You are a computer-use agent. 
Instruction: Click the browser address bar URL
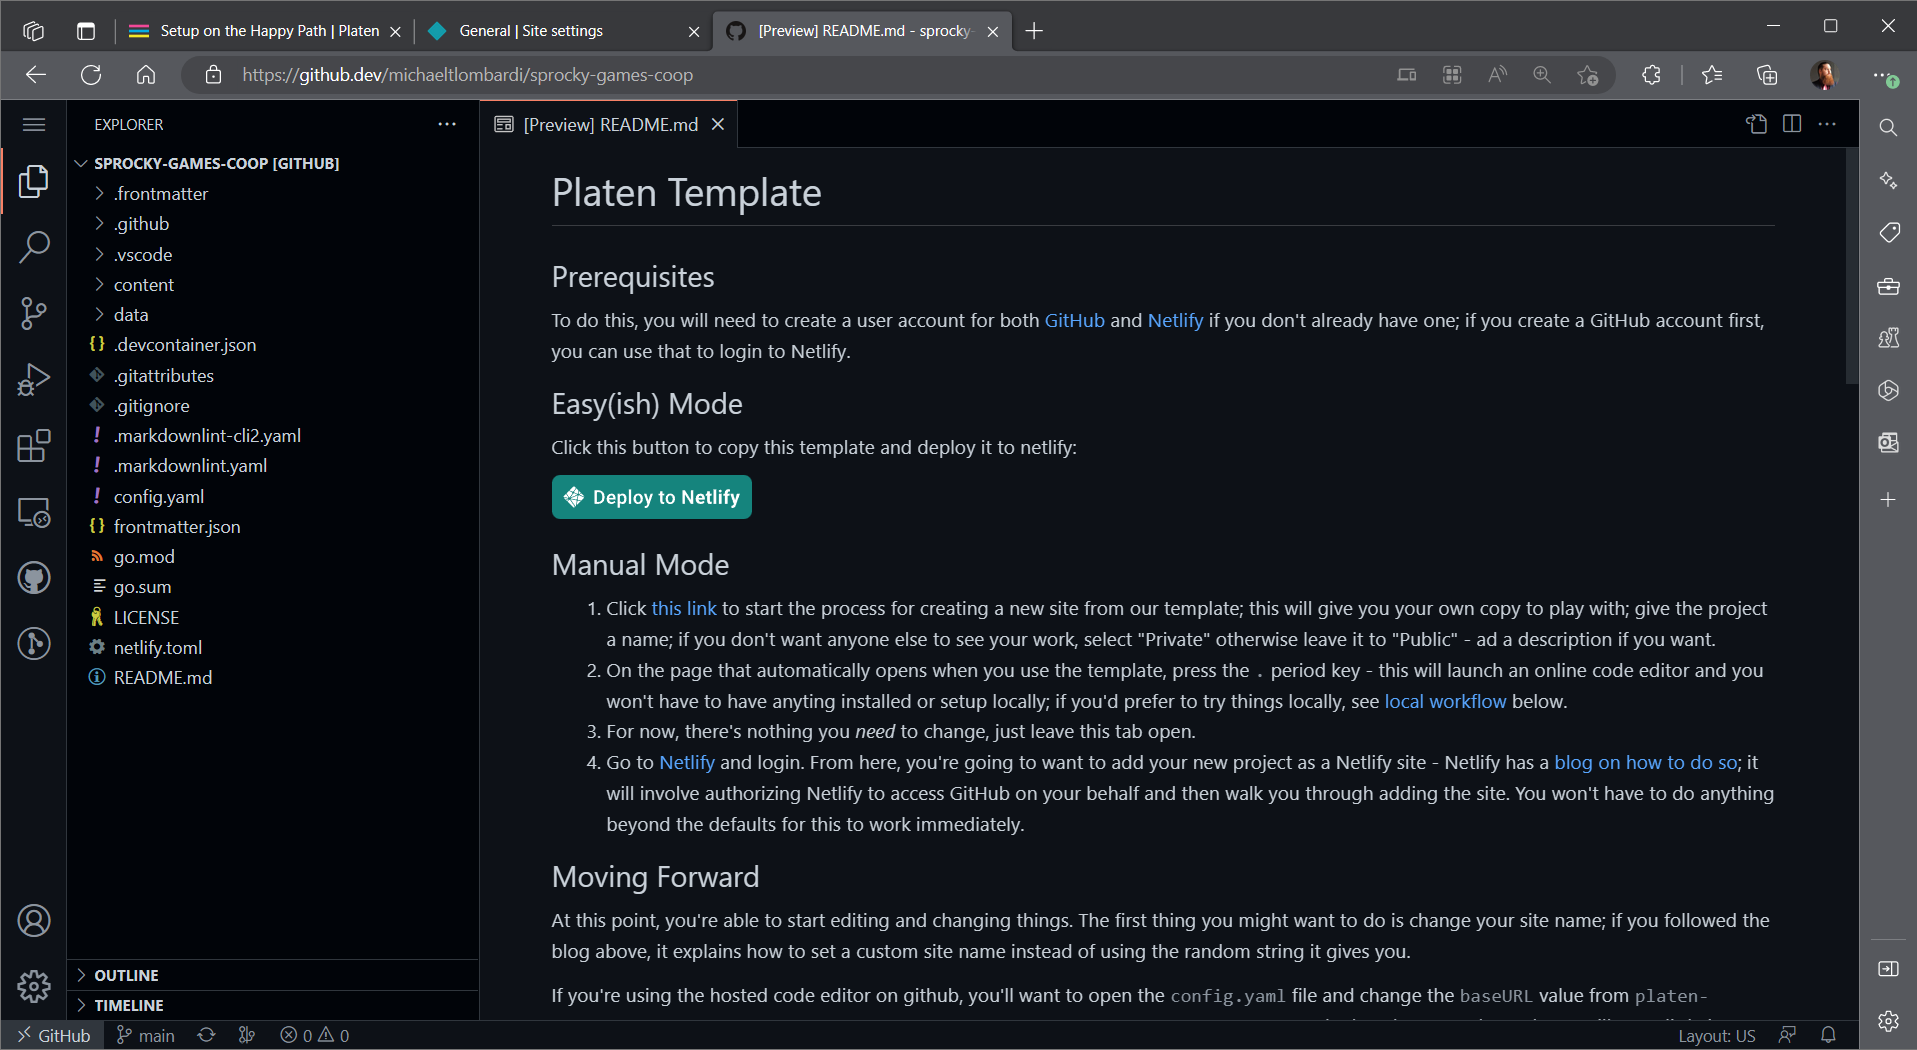[x=467, y=75]
